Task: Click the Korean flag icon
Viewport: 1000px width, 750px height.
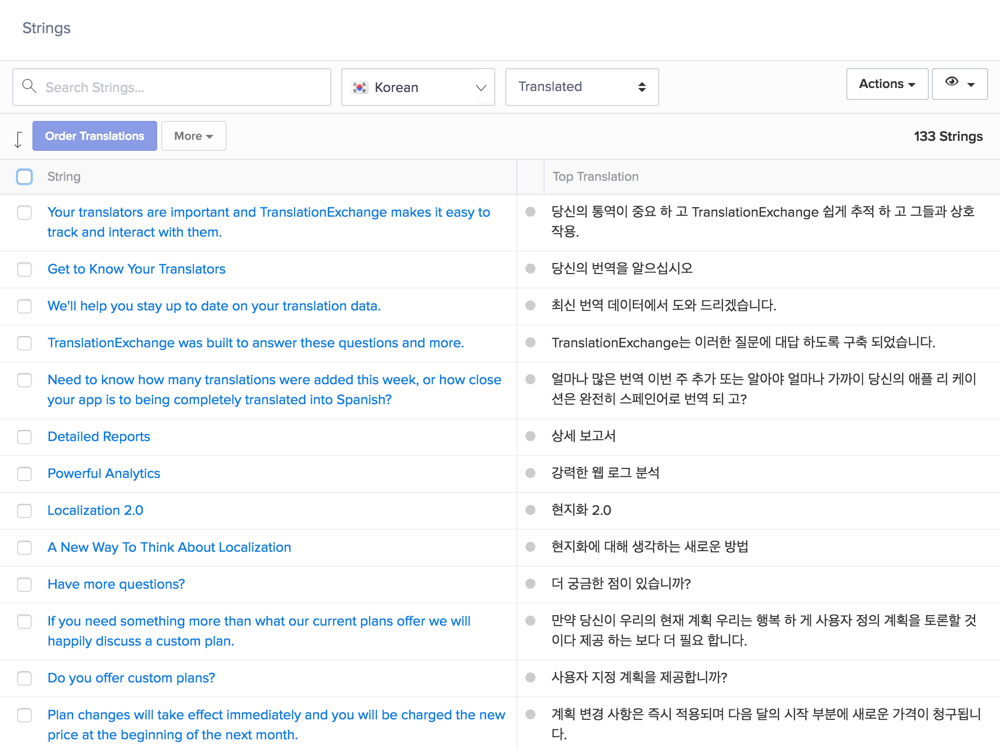Action: (360, 88)
